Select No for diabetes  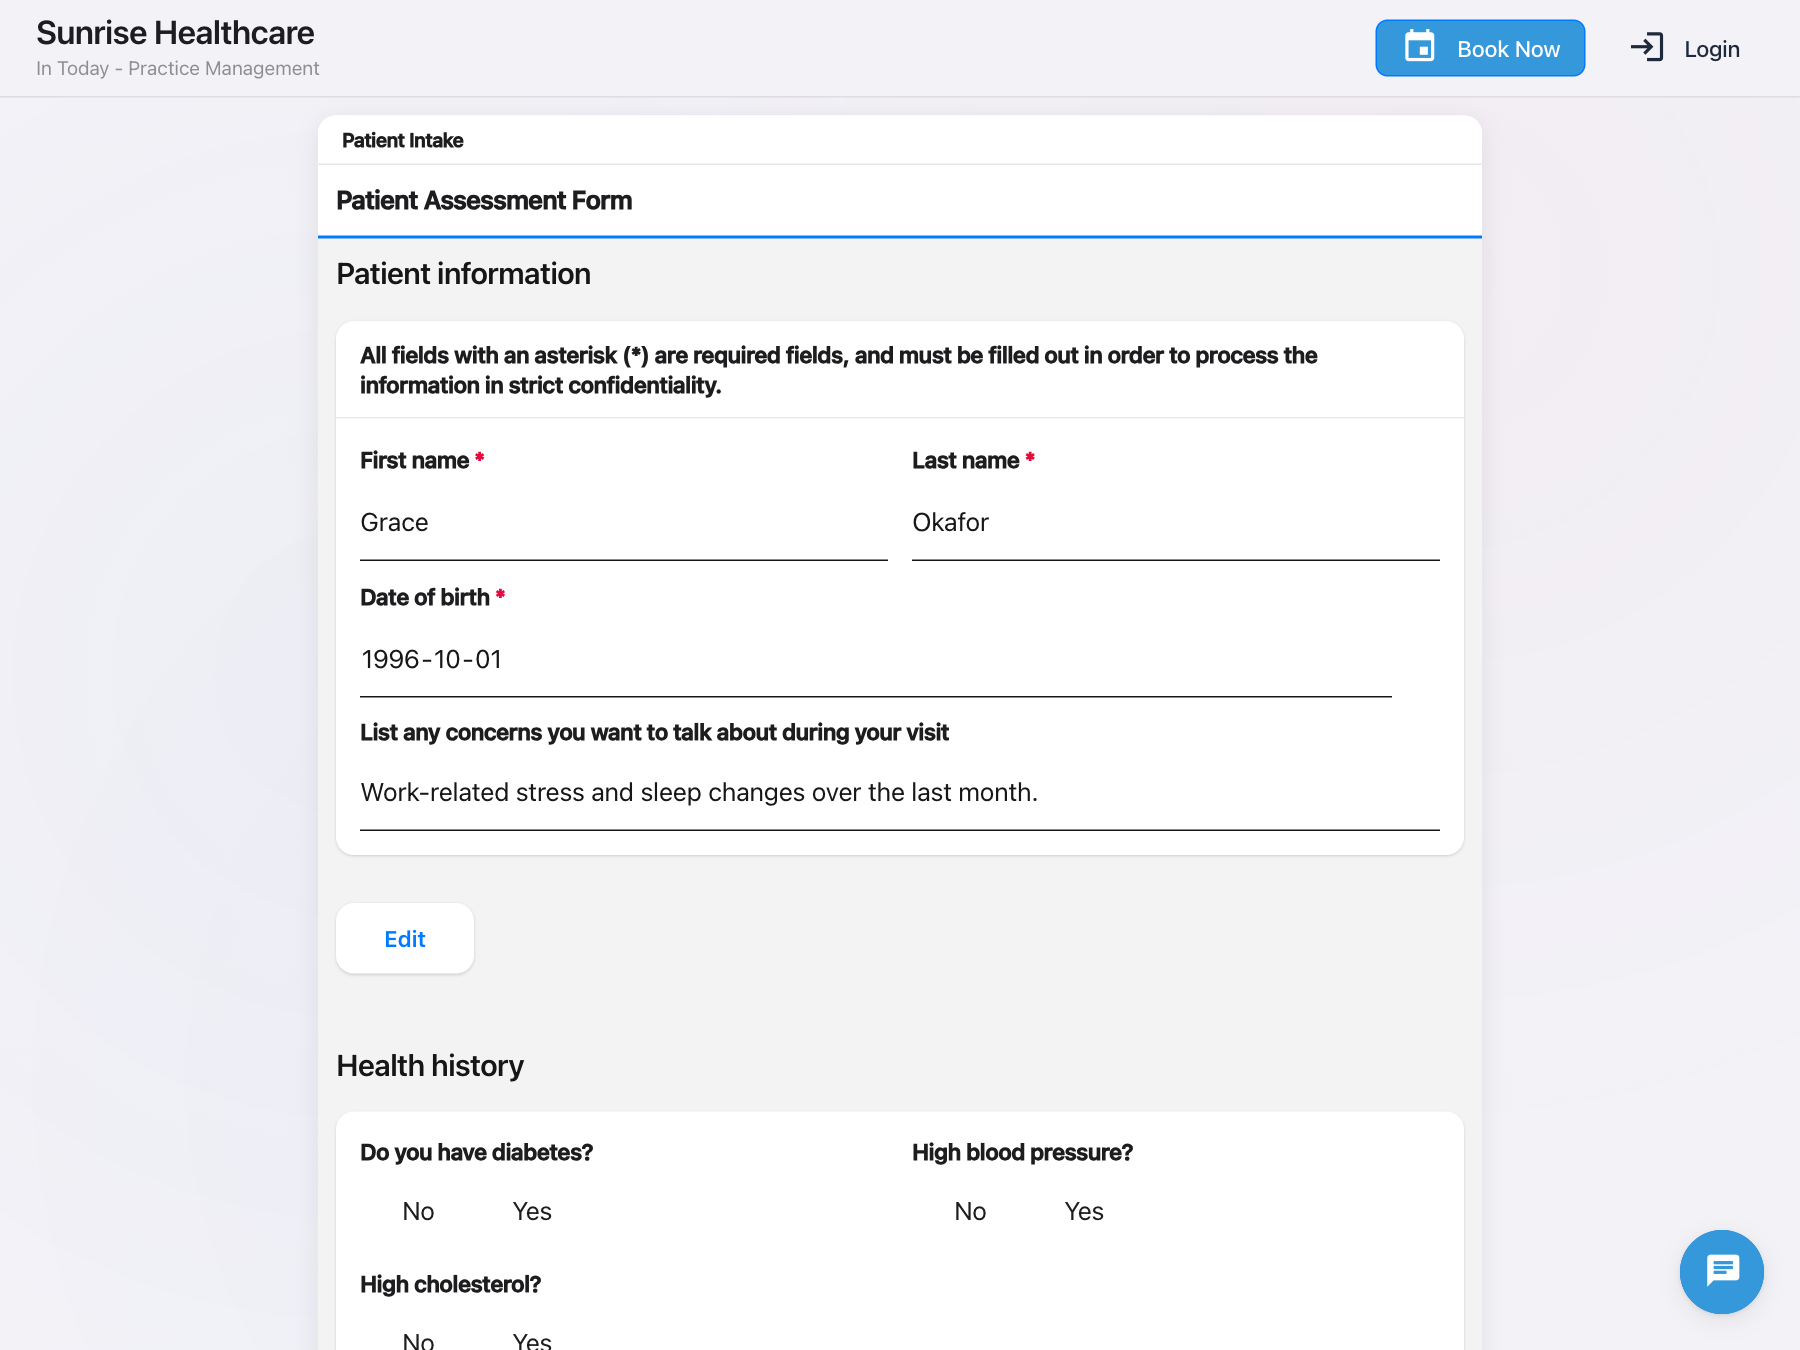pos(418,1211)
